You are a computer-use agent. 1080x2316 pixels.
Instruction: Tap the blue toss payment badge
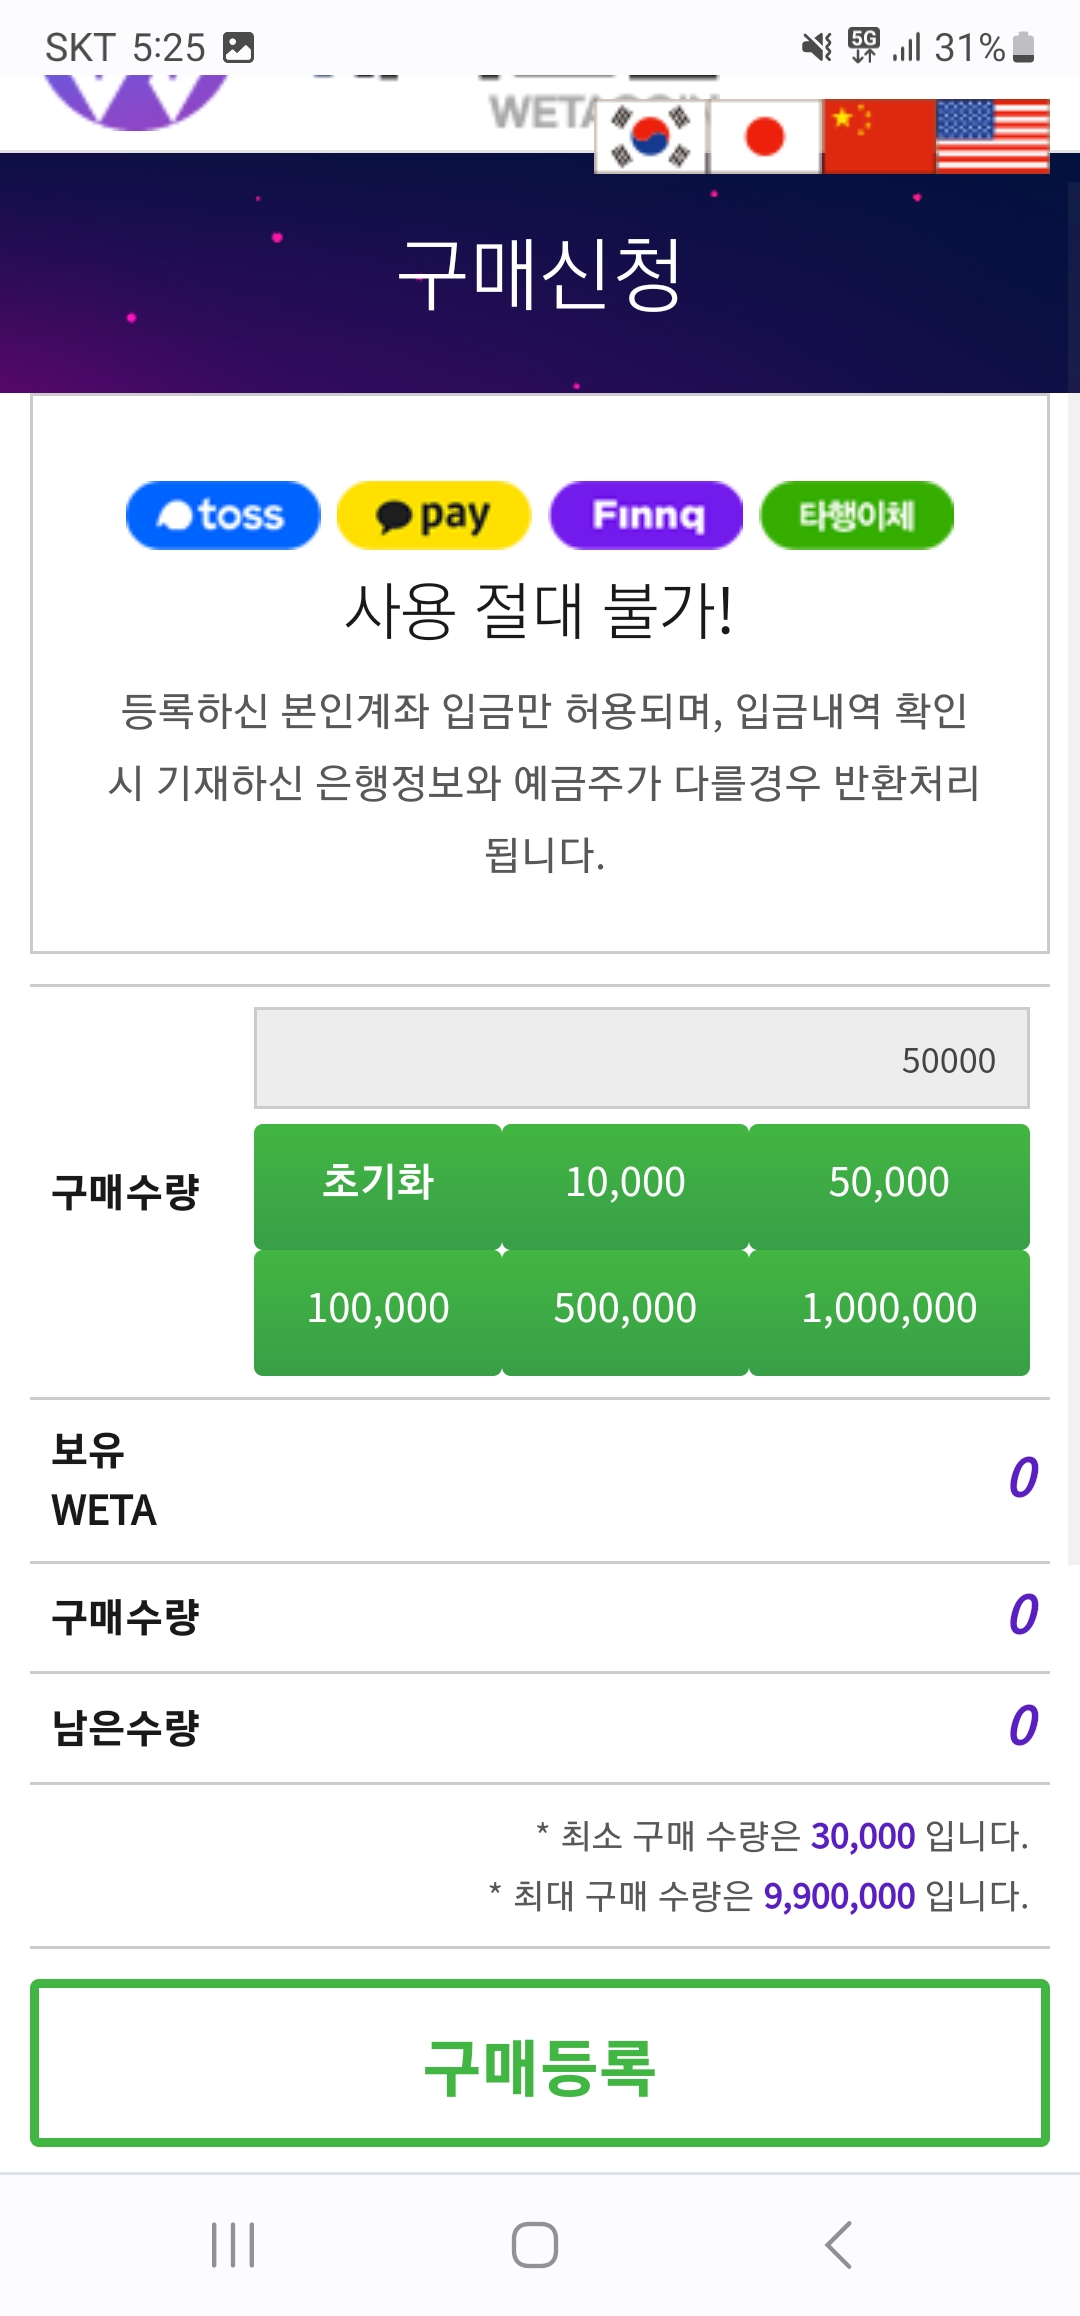(x=223, y=515)
